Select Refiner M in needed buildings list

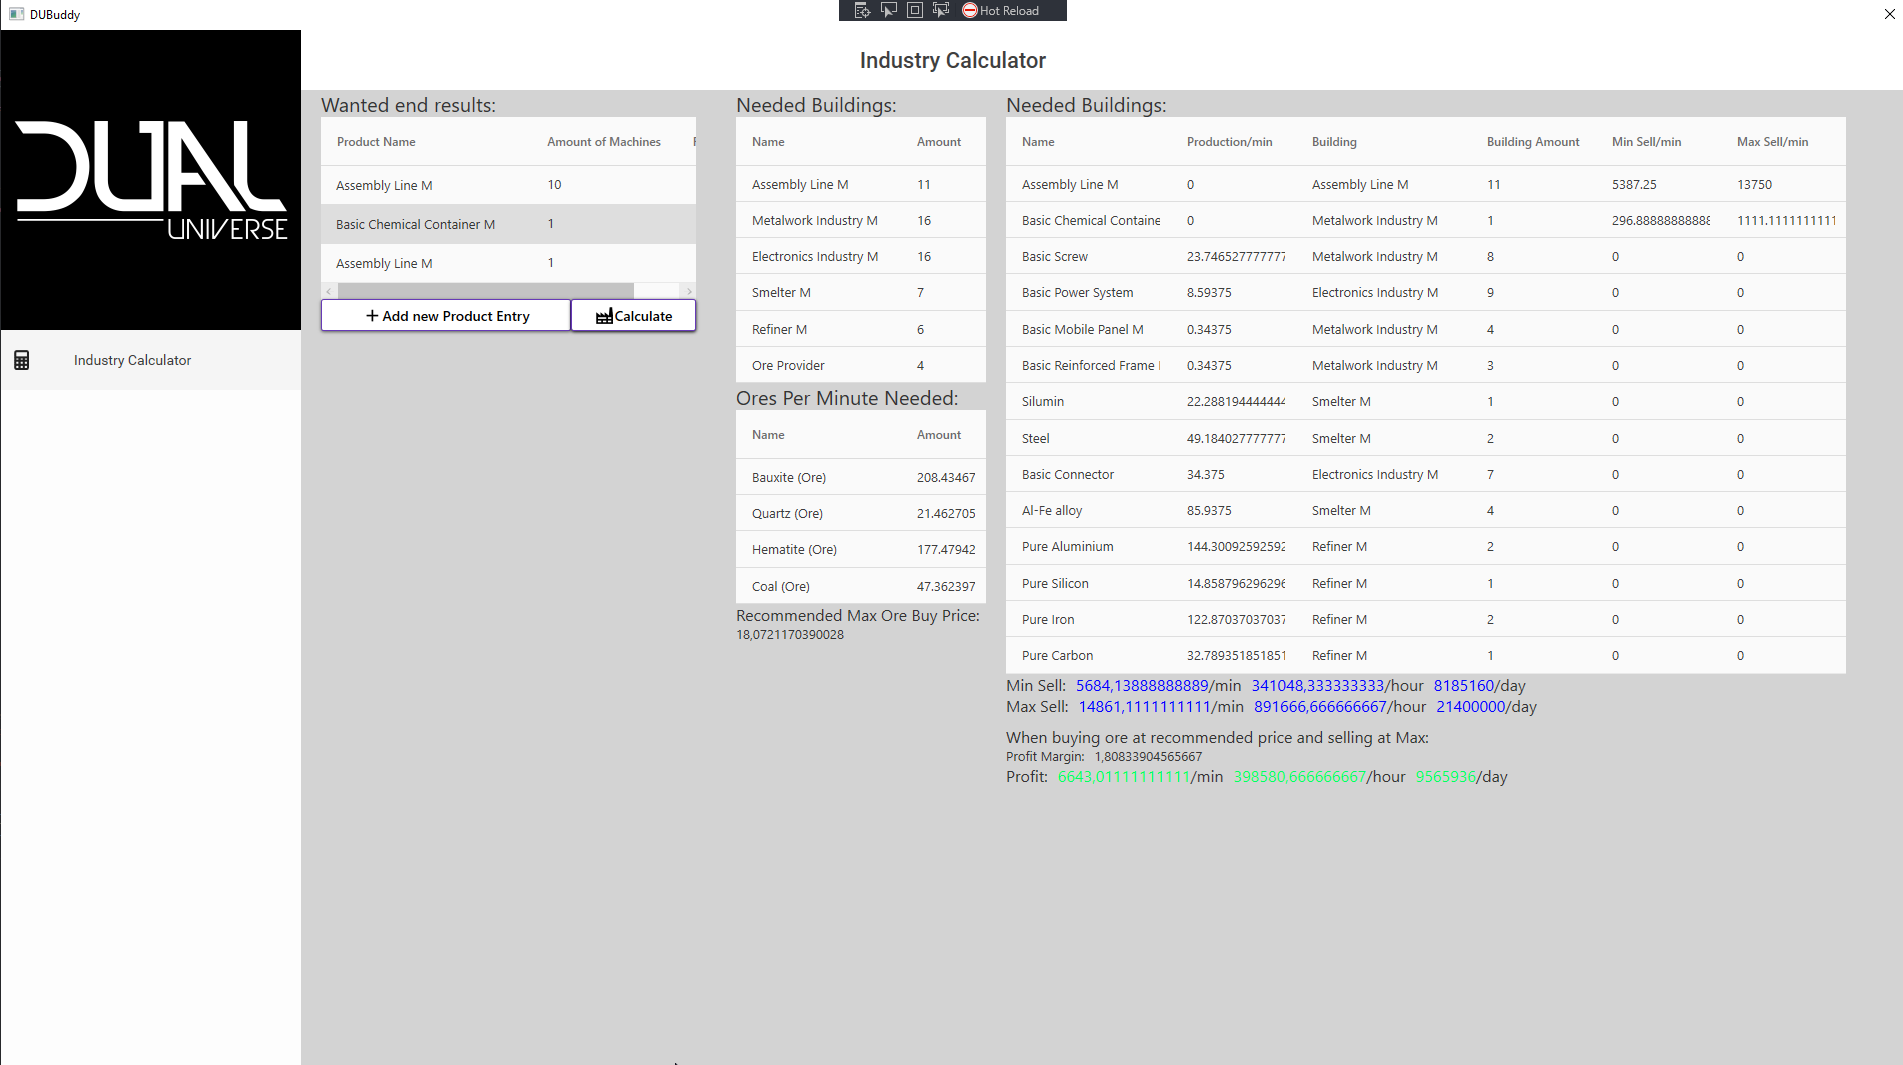click(x=861, y=329)
